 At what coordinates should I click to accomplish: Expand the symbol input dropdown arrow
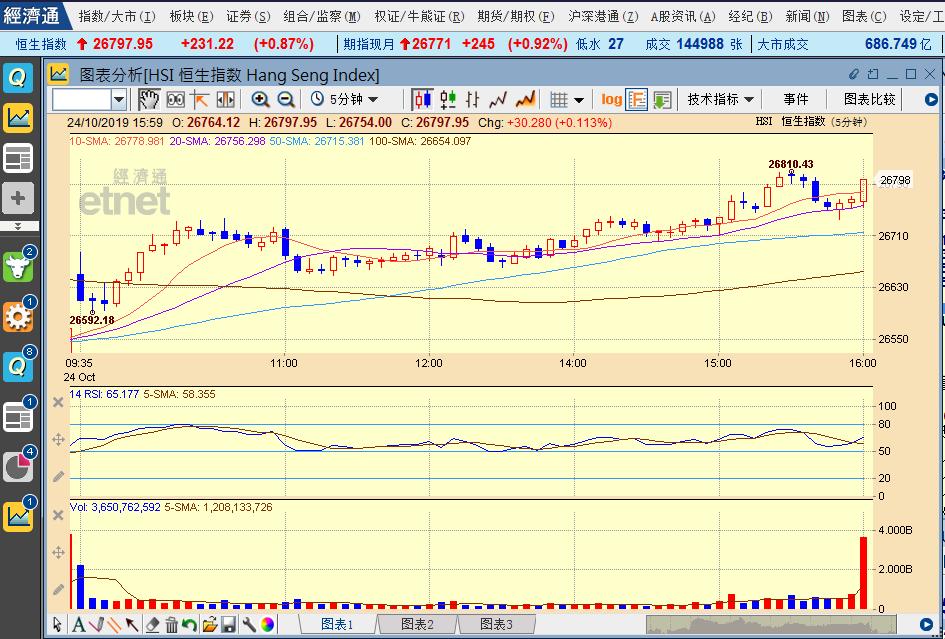click(119, 99)
